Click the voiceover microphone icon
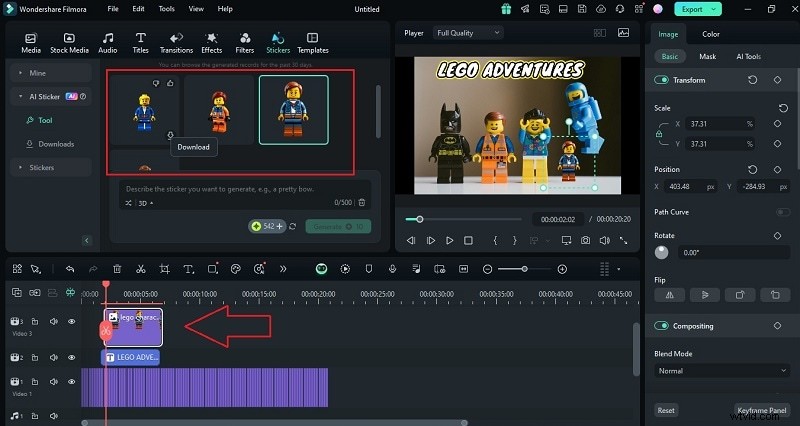The image size is (800, 426). tap(392, 269)
